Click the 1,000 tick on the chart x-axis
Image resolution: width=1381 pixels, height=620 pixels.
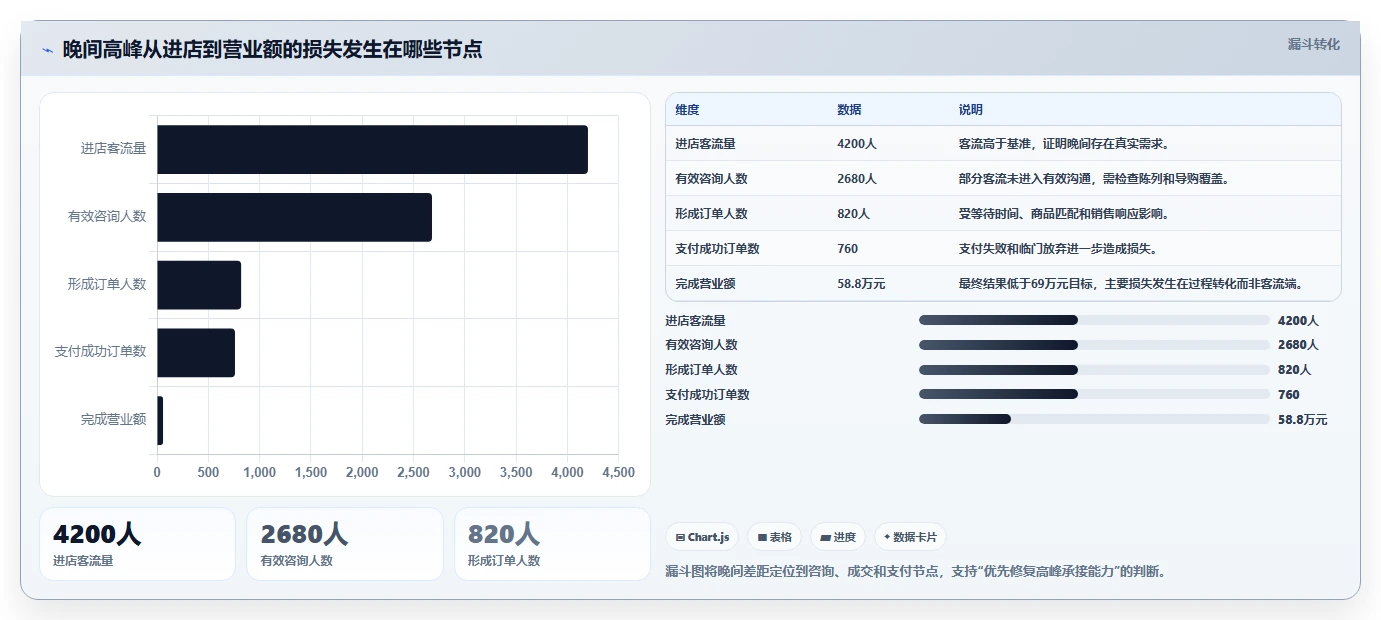(259, 472)
